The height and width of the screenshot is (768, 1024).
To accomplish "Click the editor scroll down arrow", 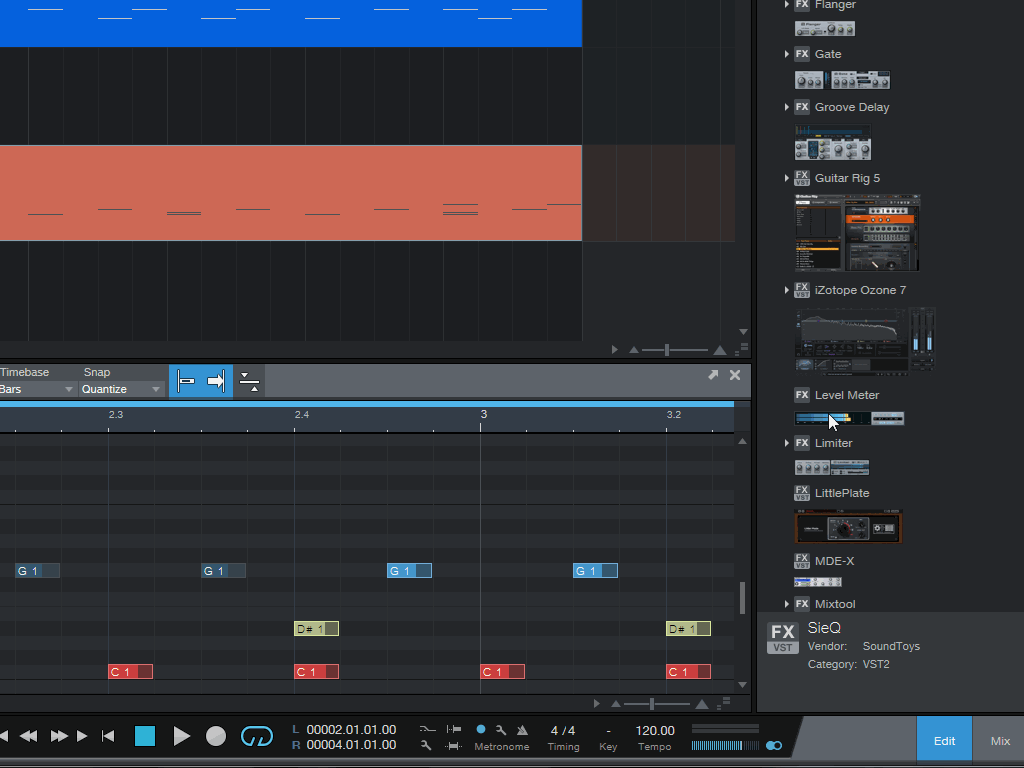I will click(742, 684).
